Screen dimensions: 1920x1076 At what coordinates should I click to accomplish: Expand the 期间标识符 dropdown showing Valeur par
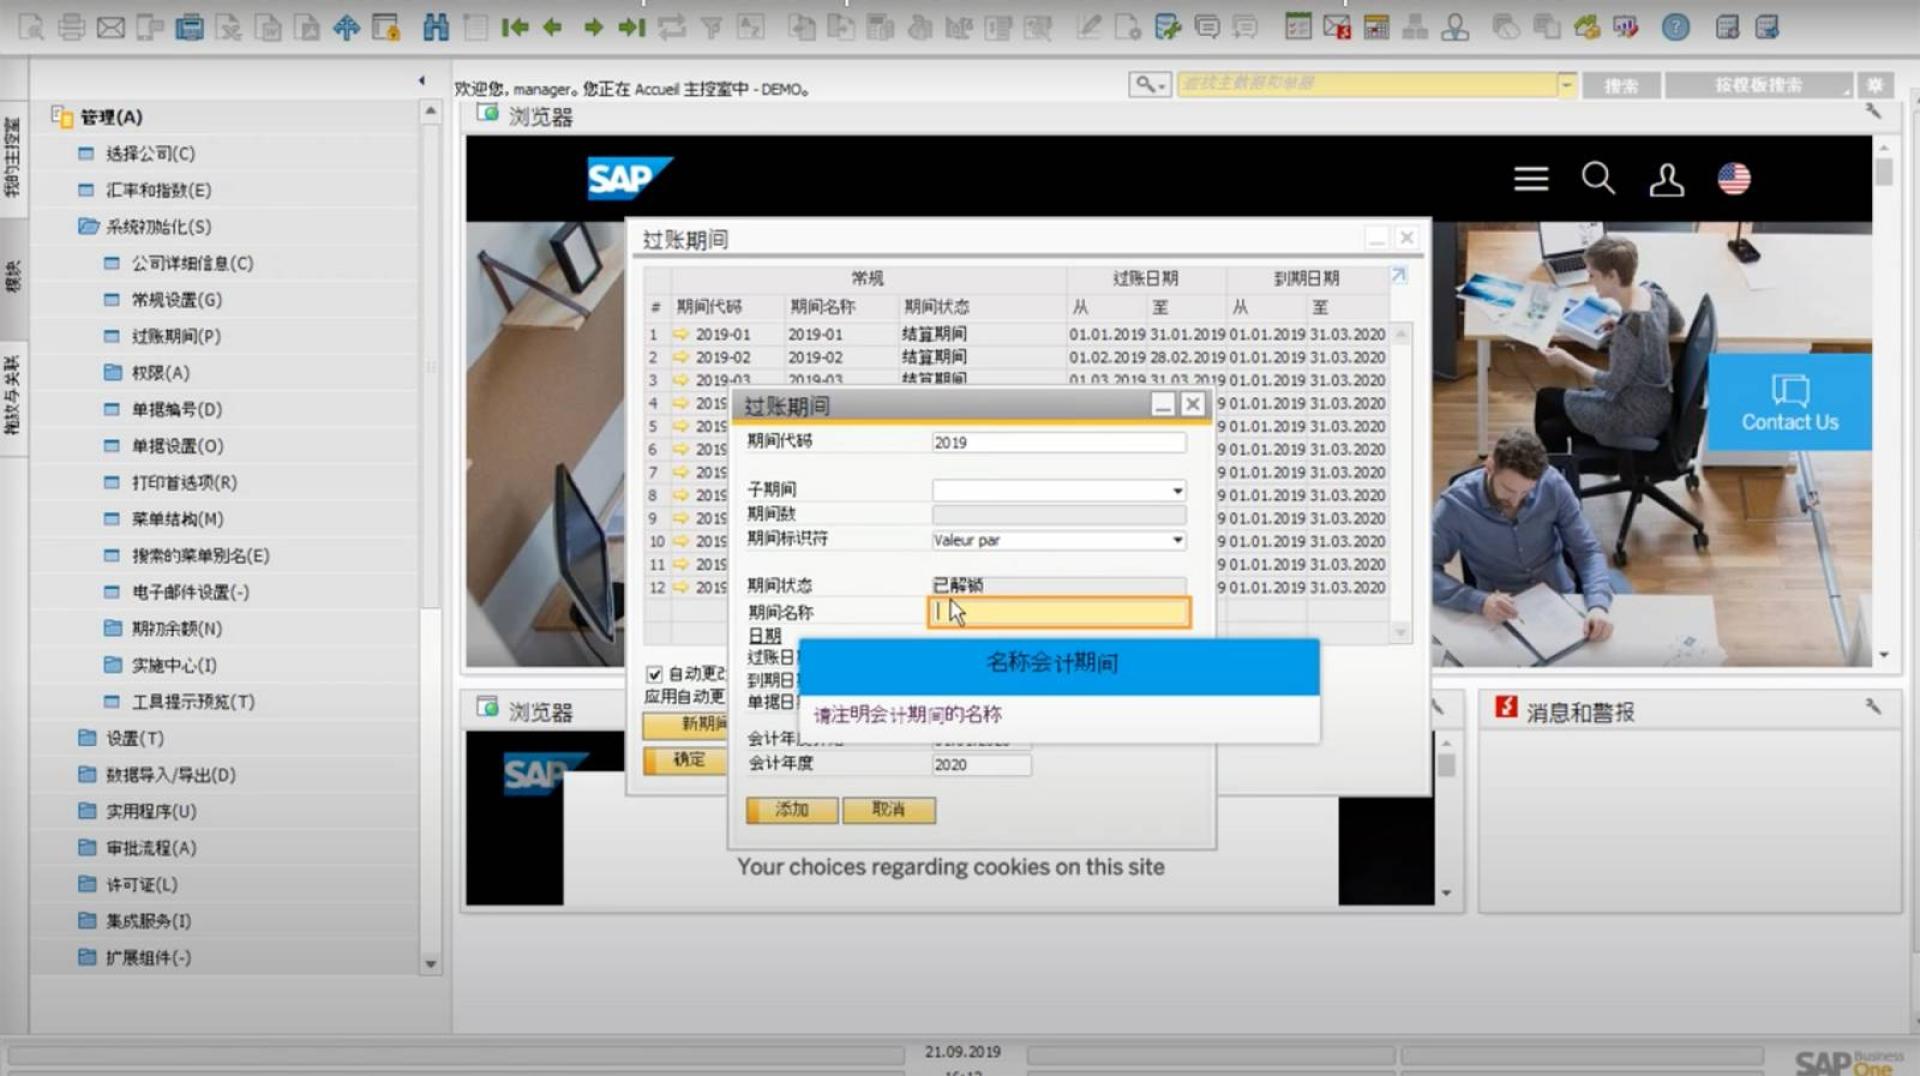[1177, 540]
